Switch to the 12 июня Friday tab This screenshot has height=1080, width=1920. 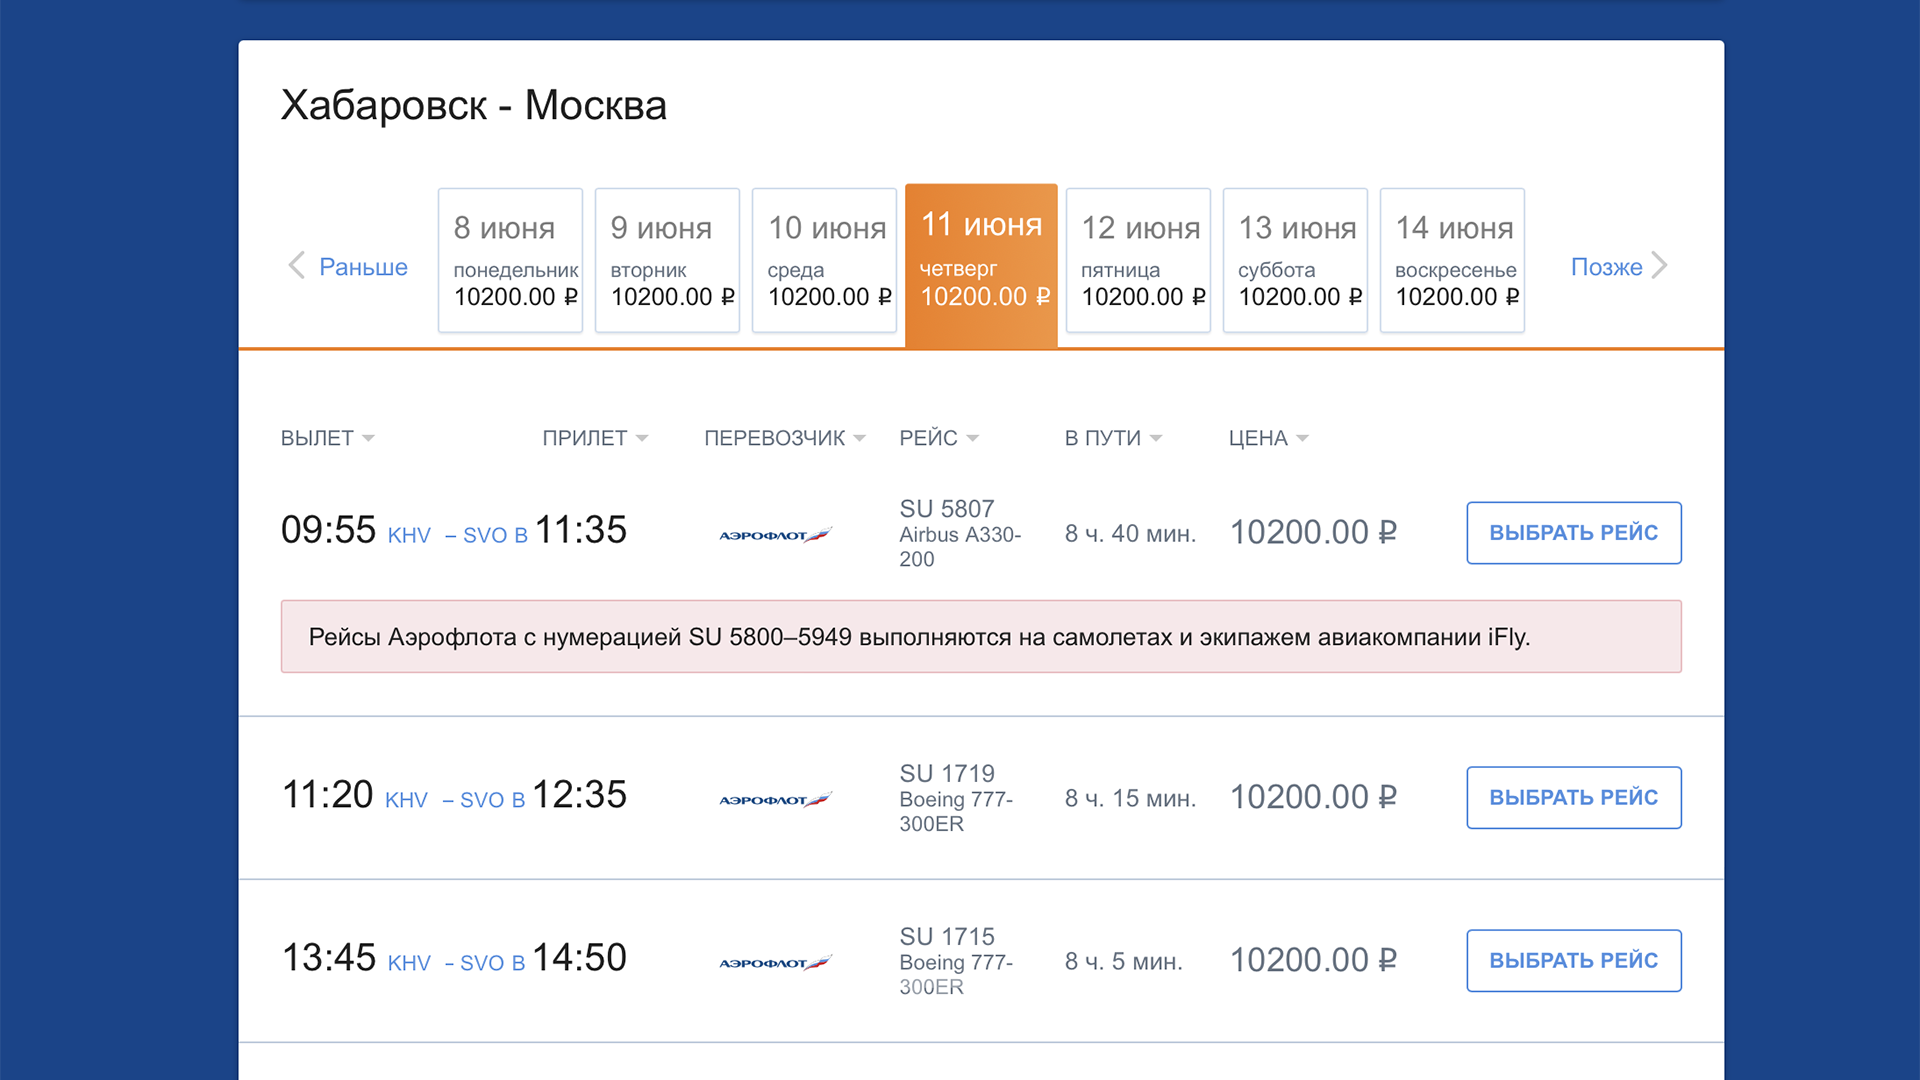(x=1137, y=260)
